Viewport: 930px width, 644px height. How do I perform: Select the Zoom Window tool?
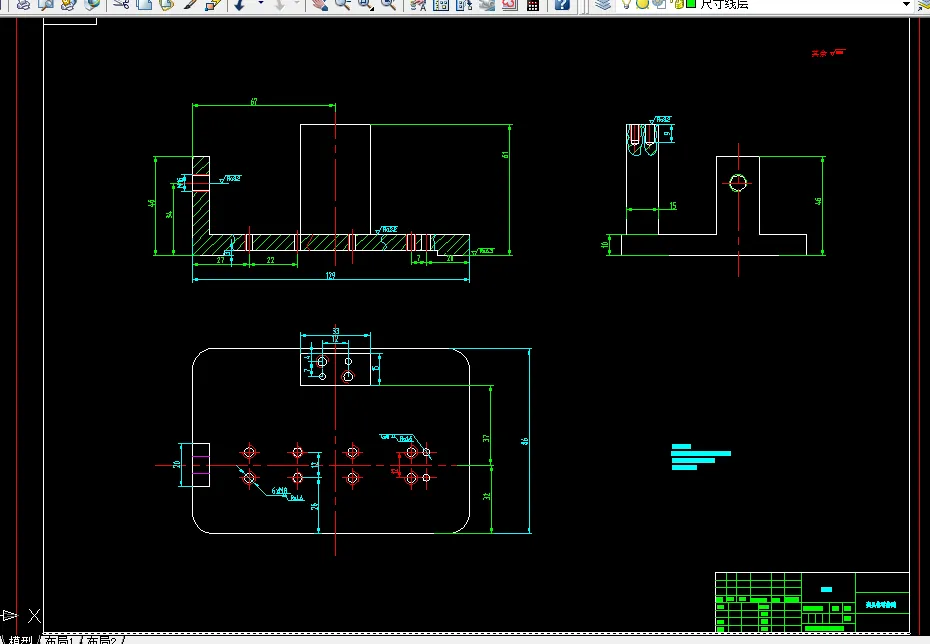pyautogui.click(x=365, y=5)
